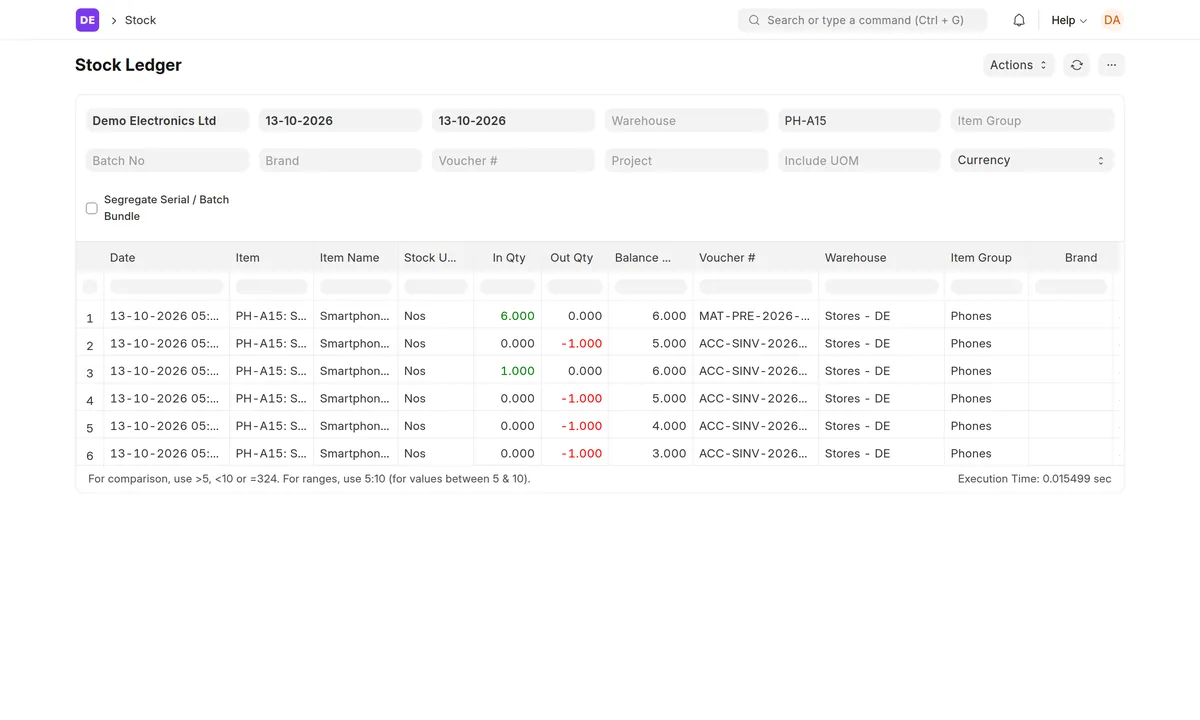The height and width of the screenshot is (720, 1200).
Task: Click the Voucher # filter field
Action: point(513,160)
